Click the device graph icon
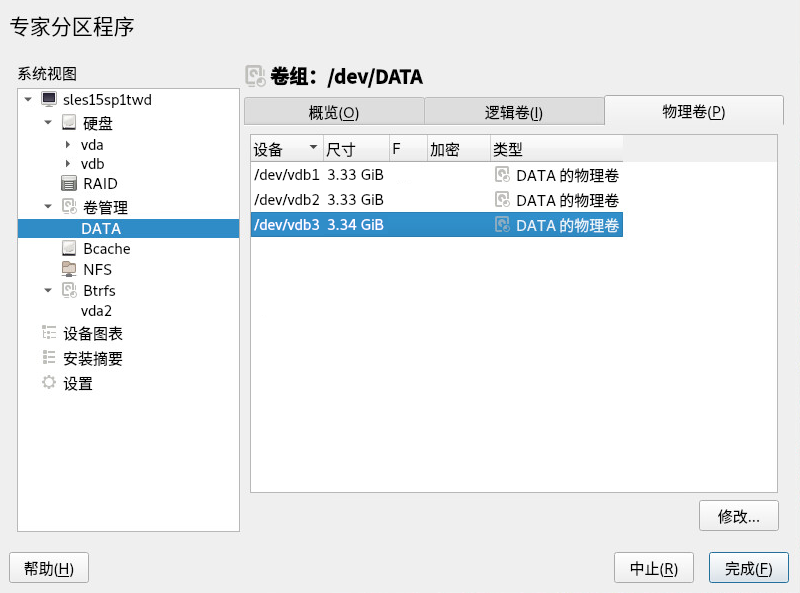The image size is (800, 593). [49, 333]
